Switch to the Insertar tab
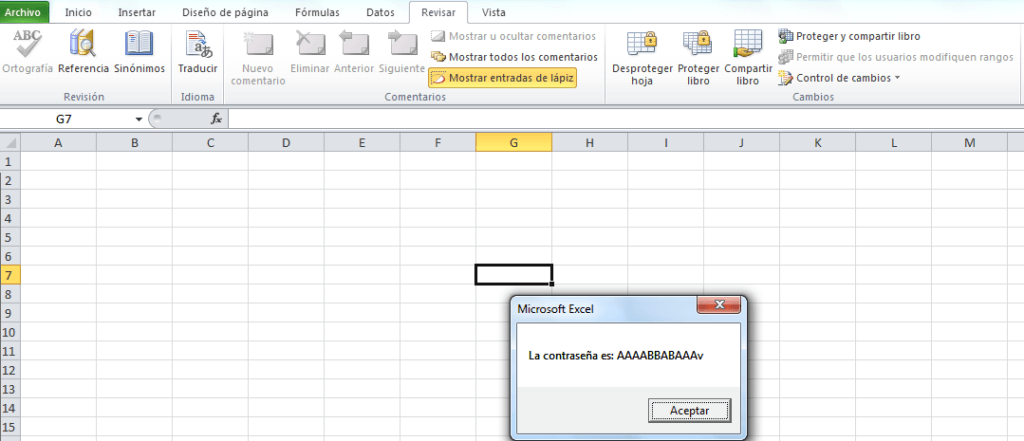Screen dimensions: 1024x441 (136, 12)
